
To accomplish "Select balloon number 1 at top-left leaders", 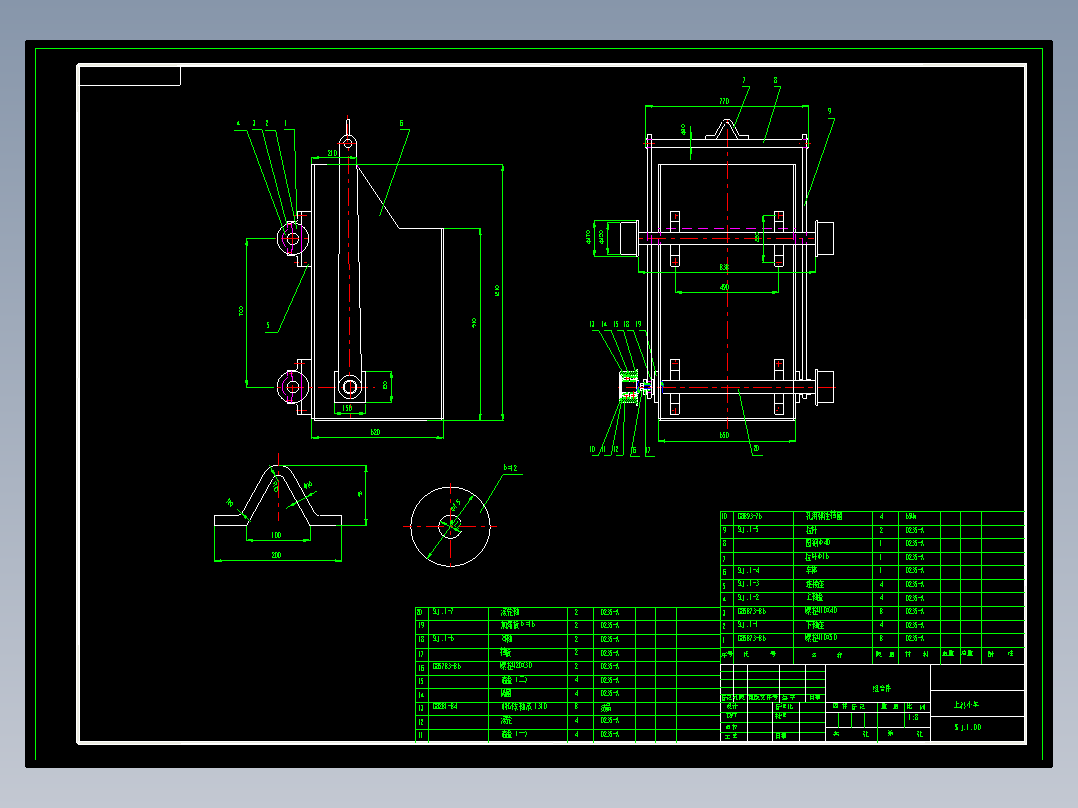I will point(285,124).
